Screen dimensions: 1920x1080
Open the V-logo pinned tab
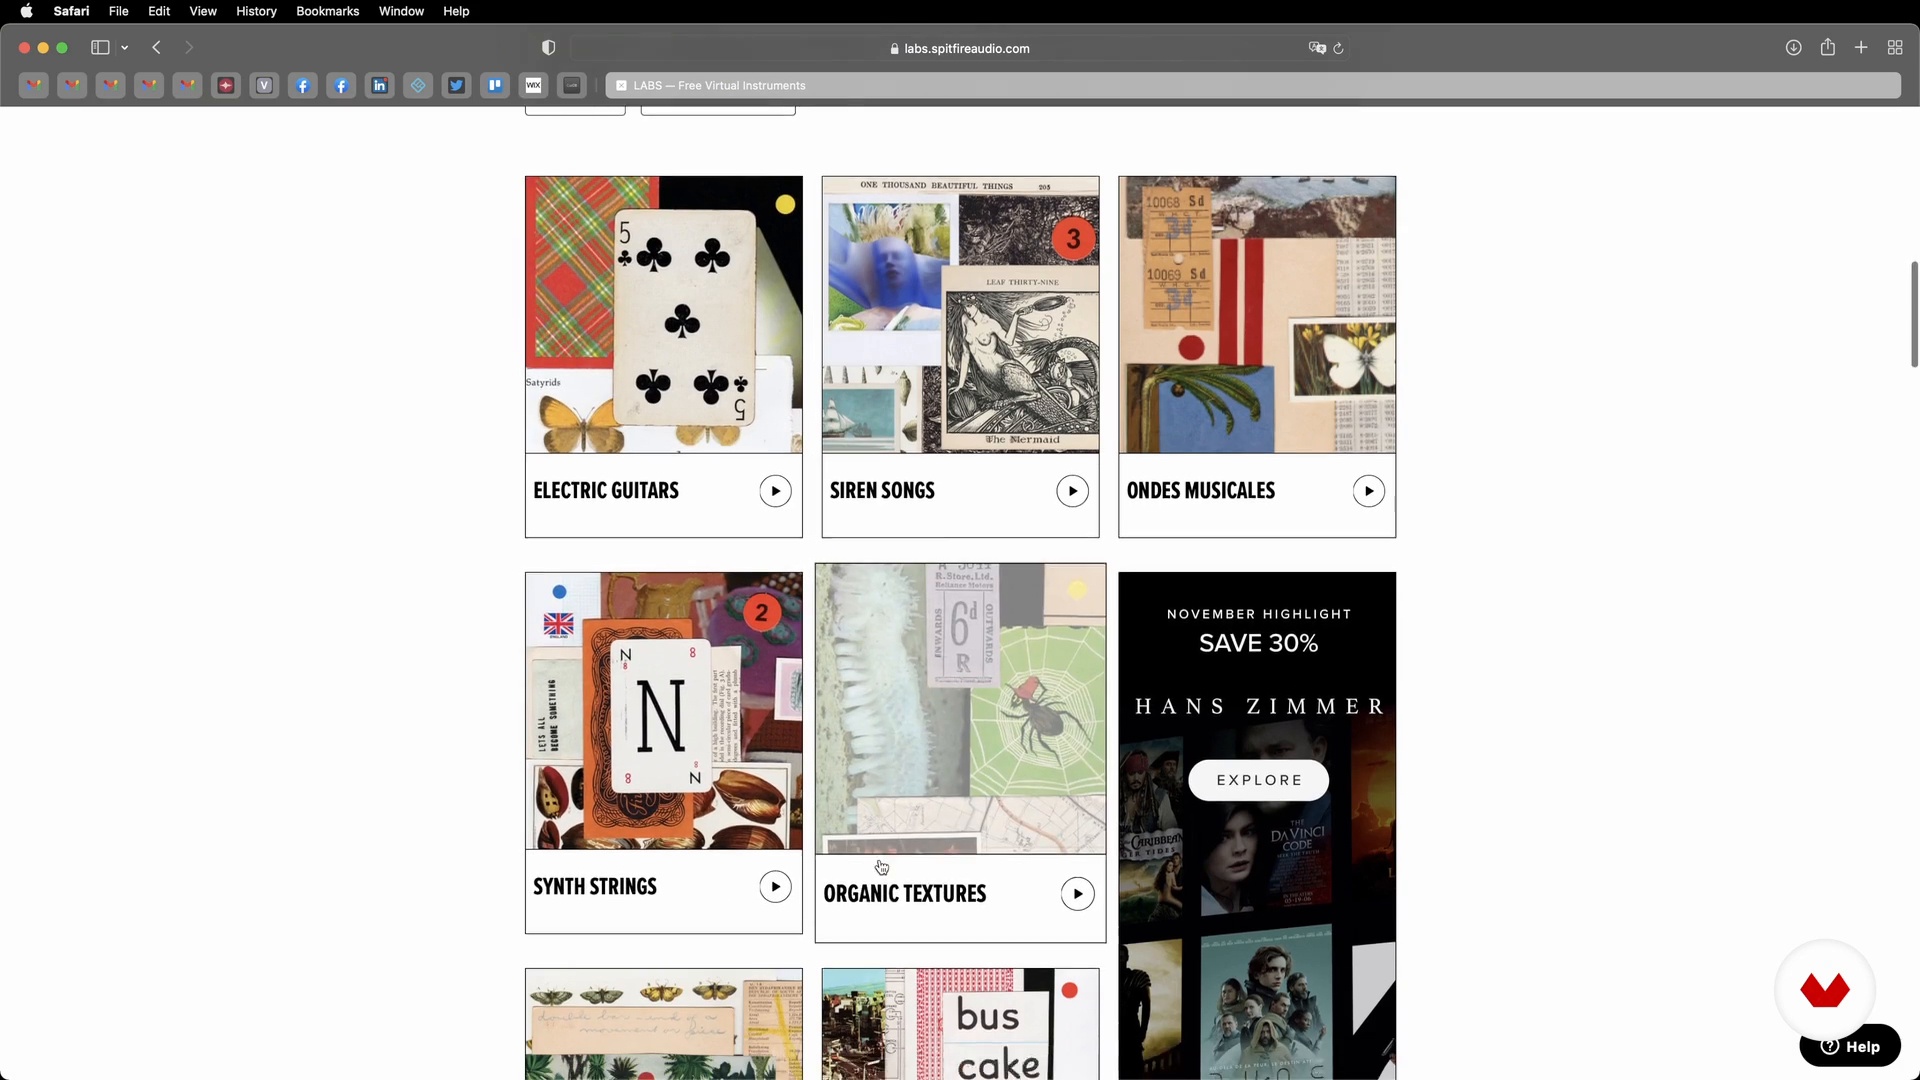[264, 86]
